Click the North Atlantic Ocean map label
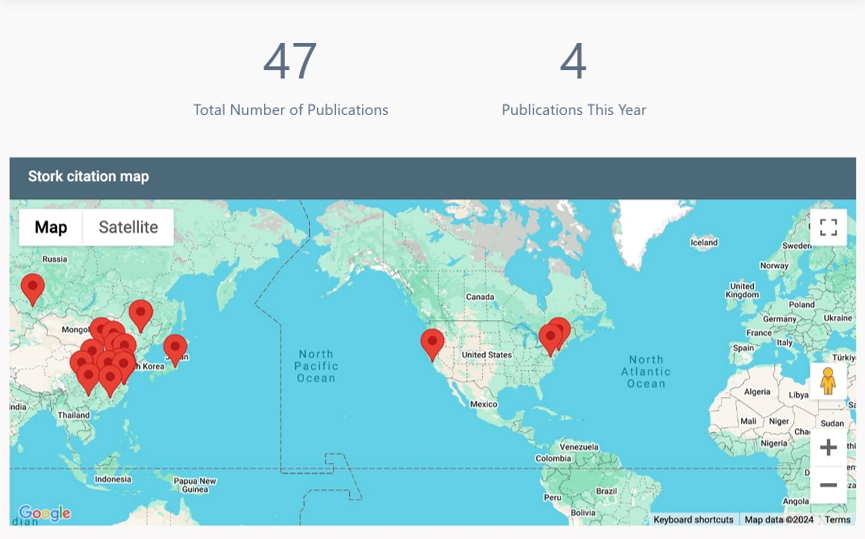The image size is (865, 539). pyautogui.click(x=645, y=371)
